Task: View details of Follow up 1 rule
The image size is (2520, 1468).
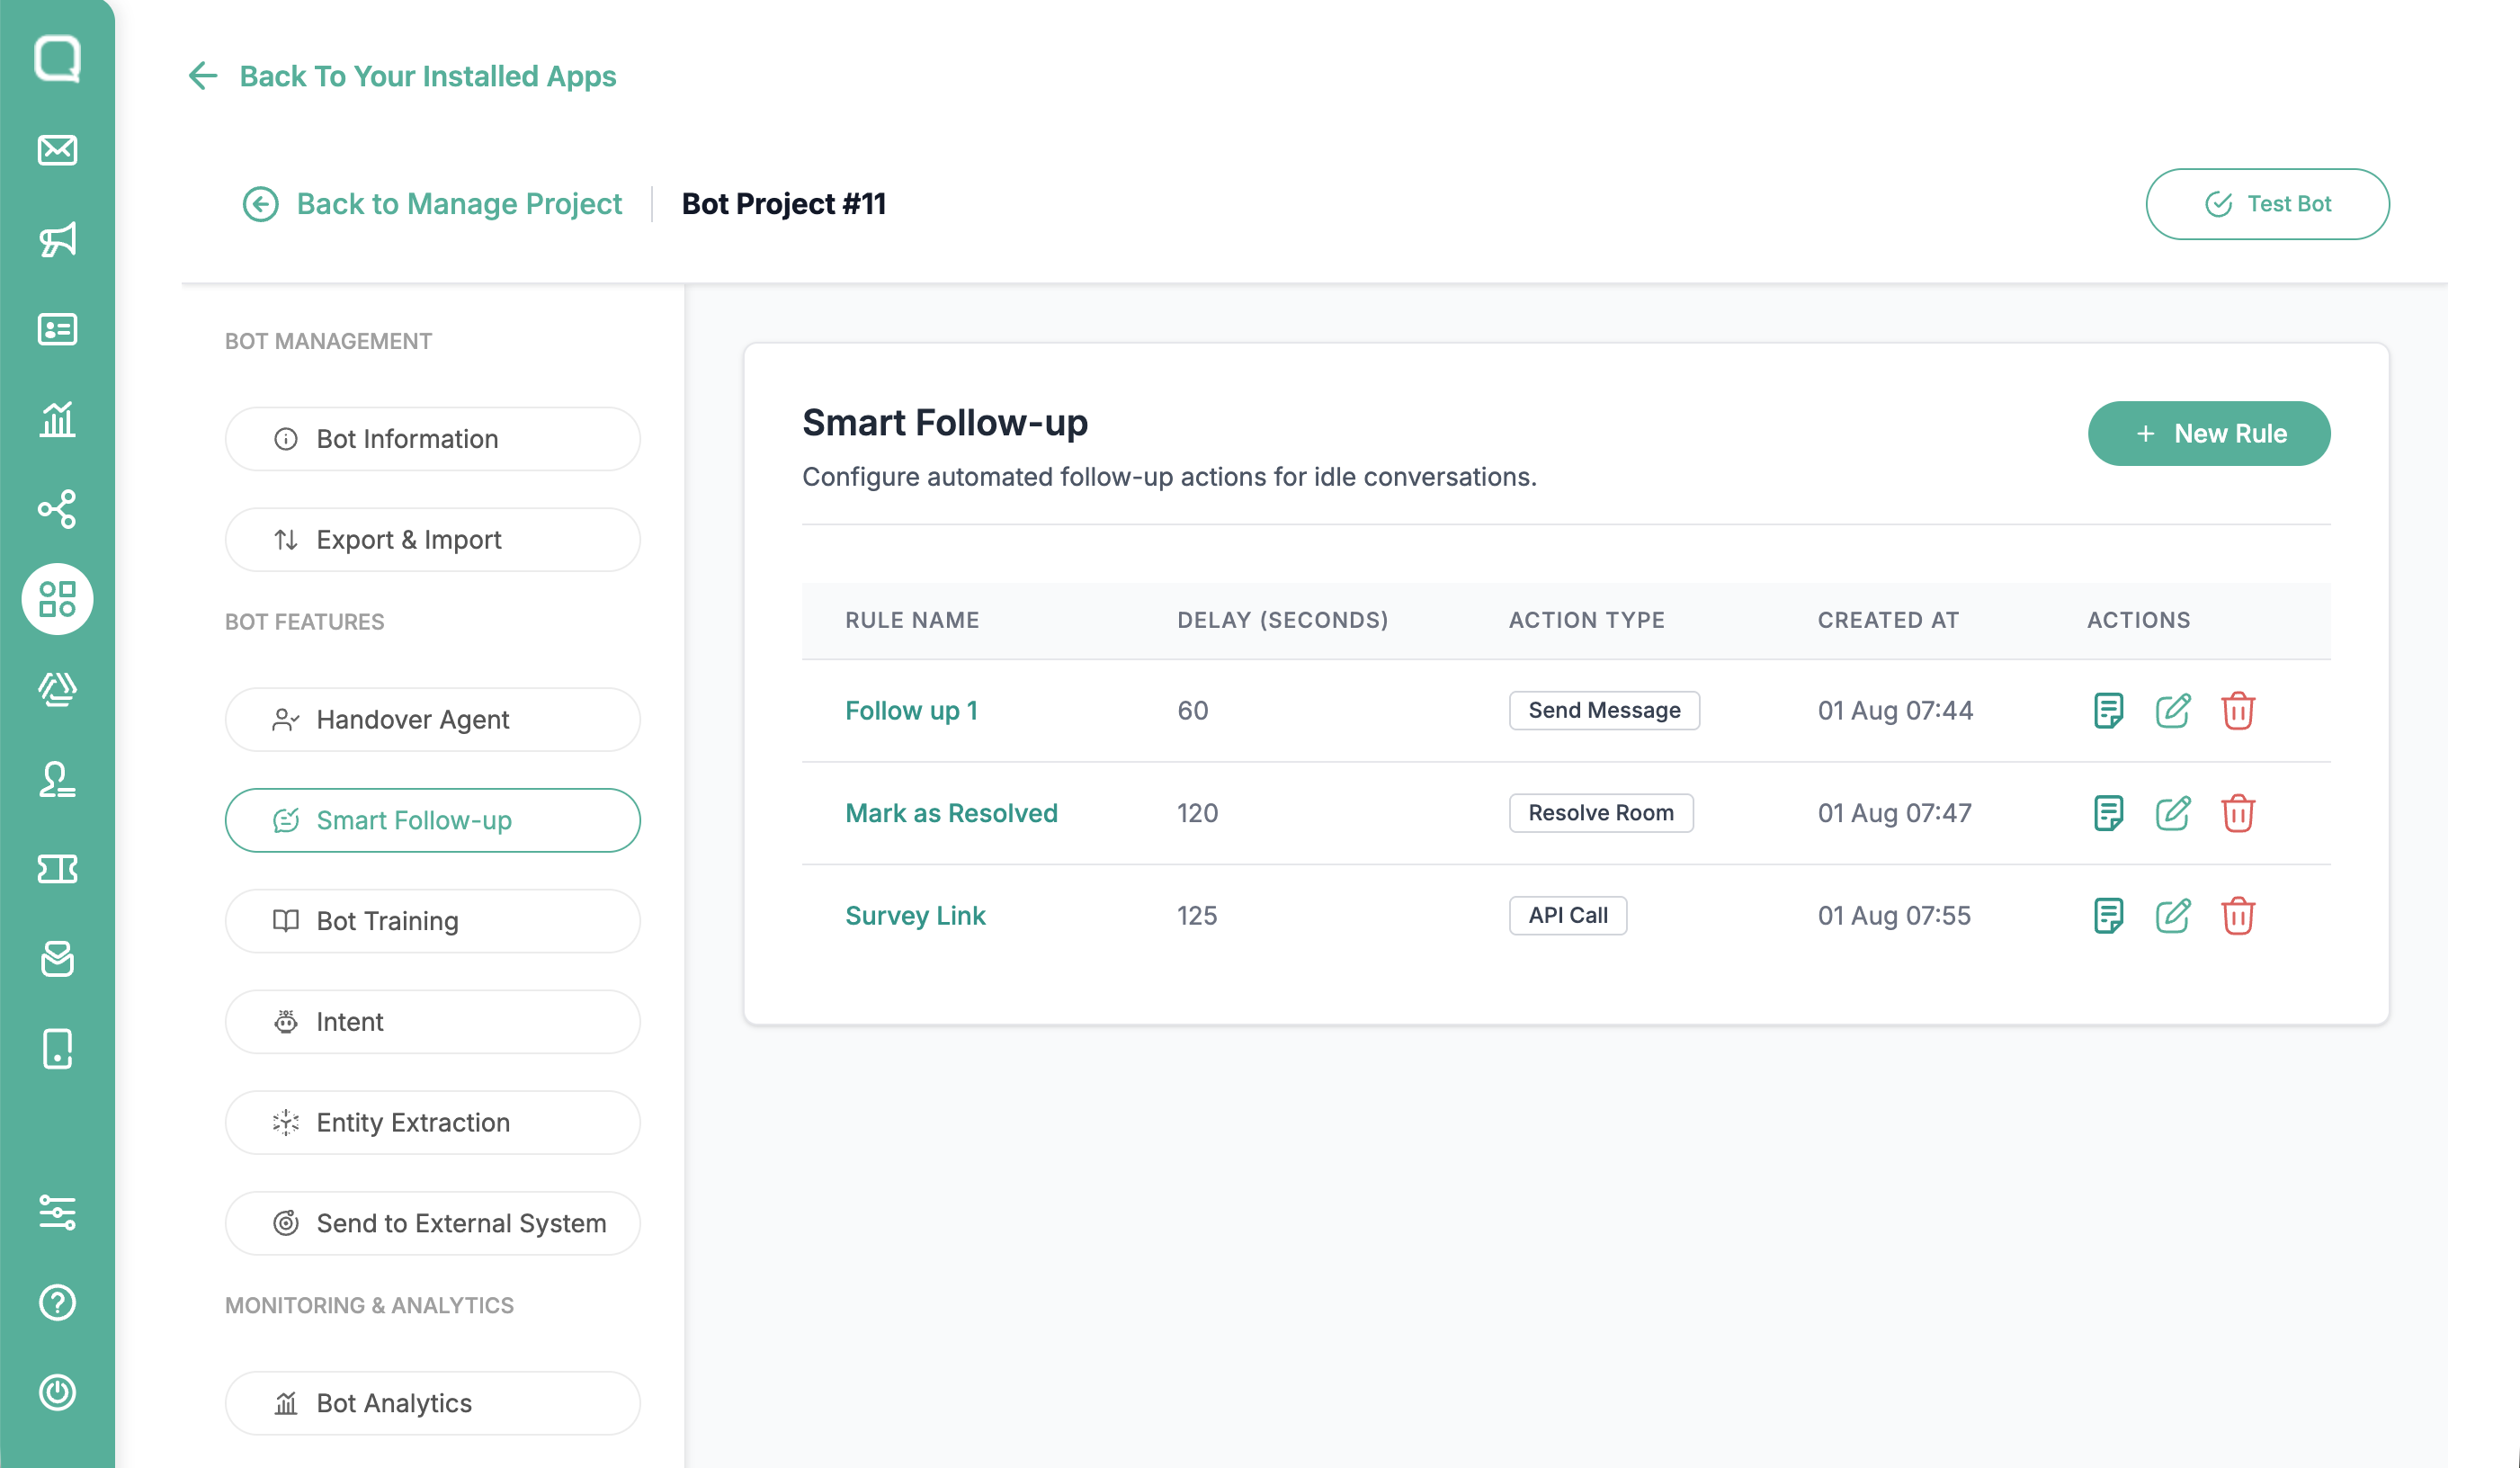Action: pyautogui.click(x=2108, y=710)
